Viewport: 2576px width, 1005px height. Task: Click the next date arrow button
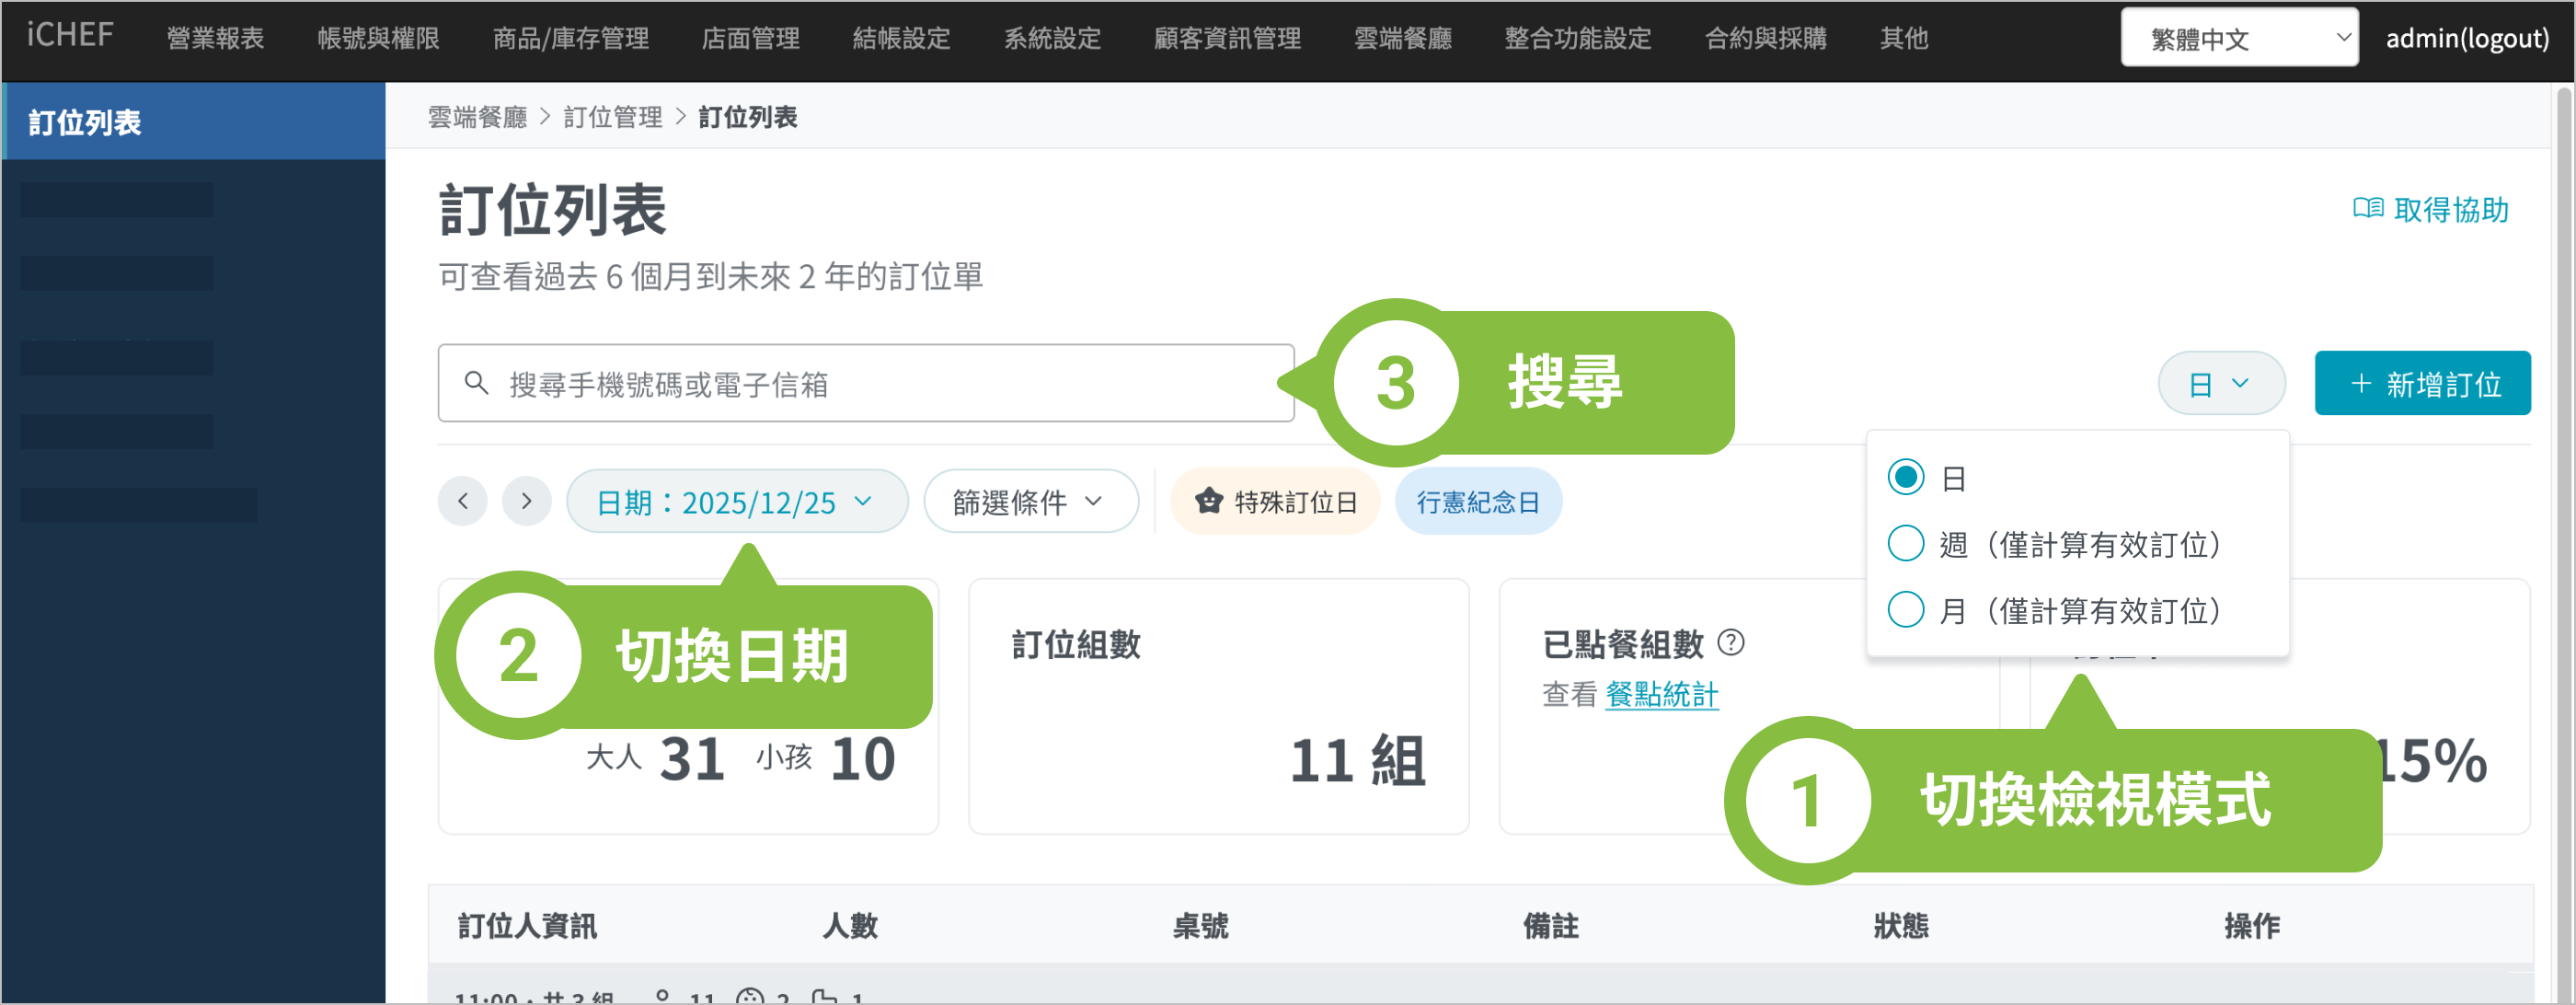(x=526, y=501)
